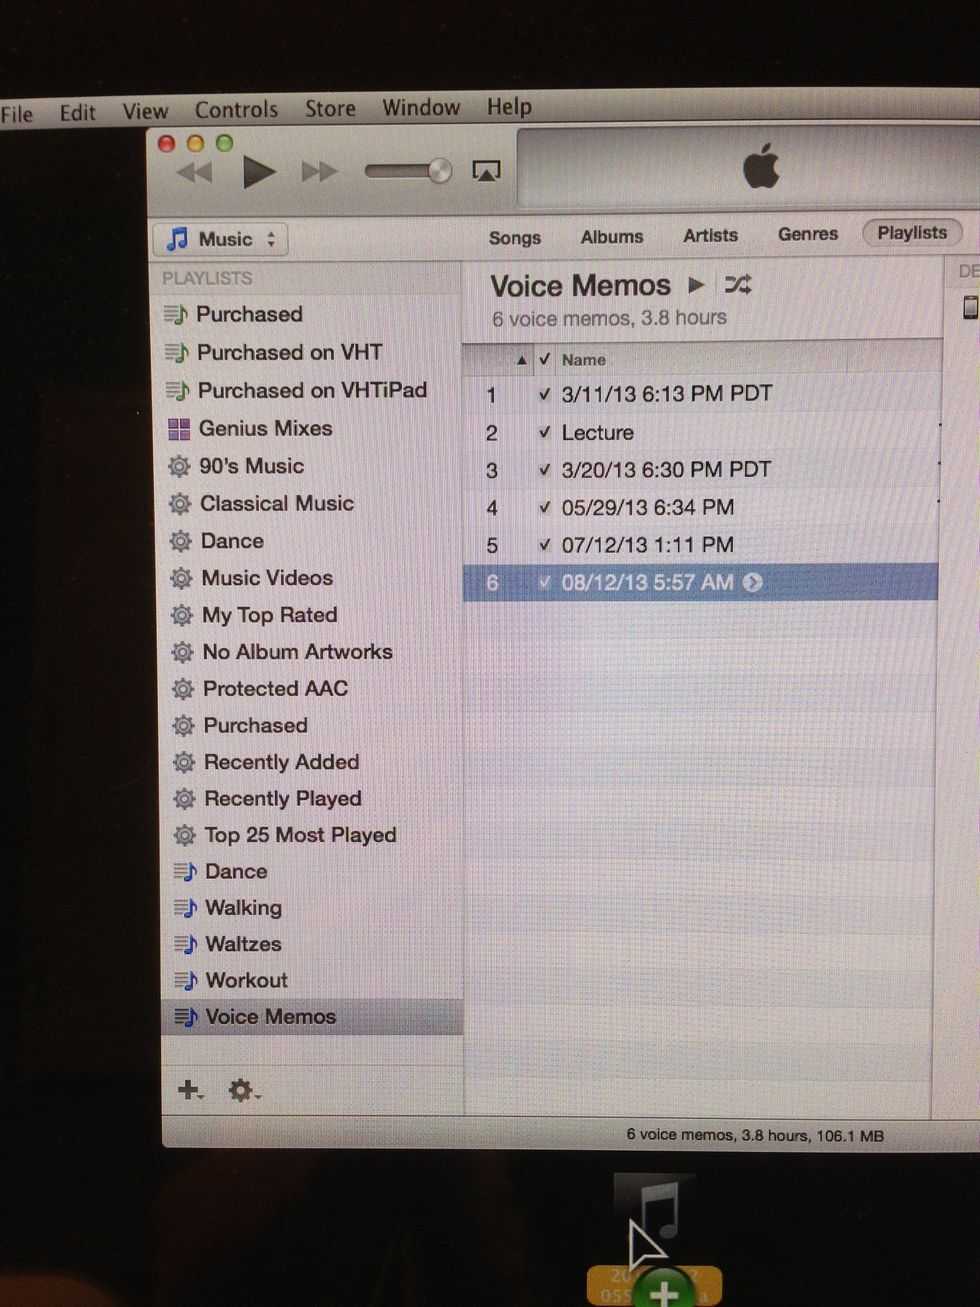Viewport: 980px width, 1307px height.
Task: Sort by the Name column header
Action: pyautogui.click(x=584, y=360)
